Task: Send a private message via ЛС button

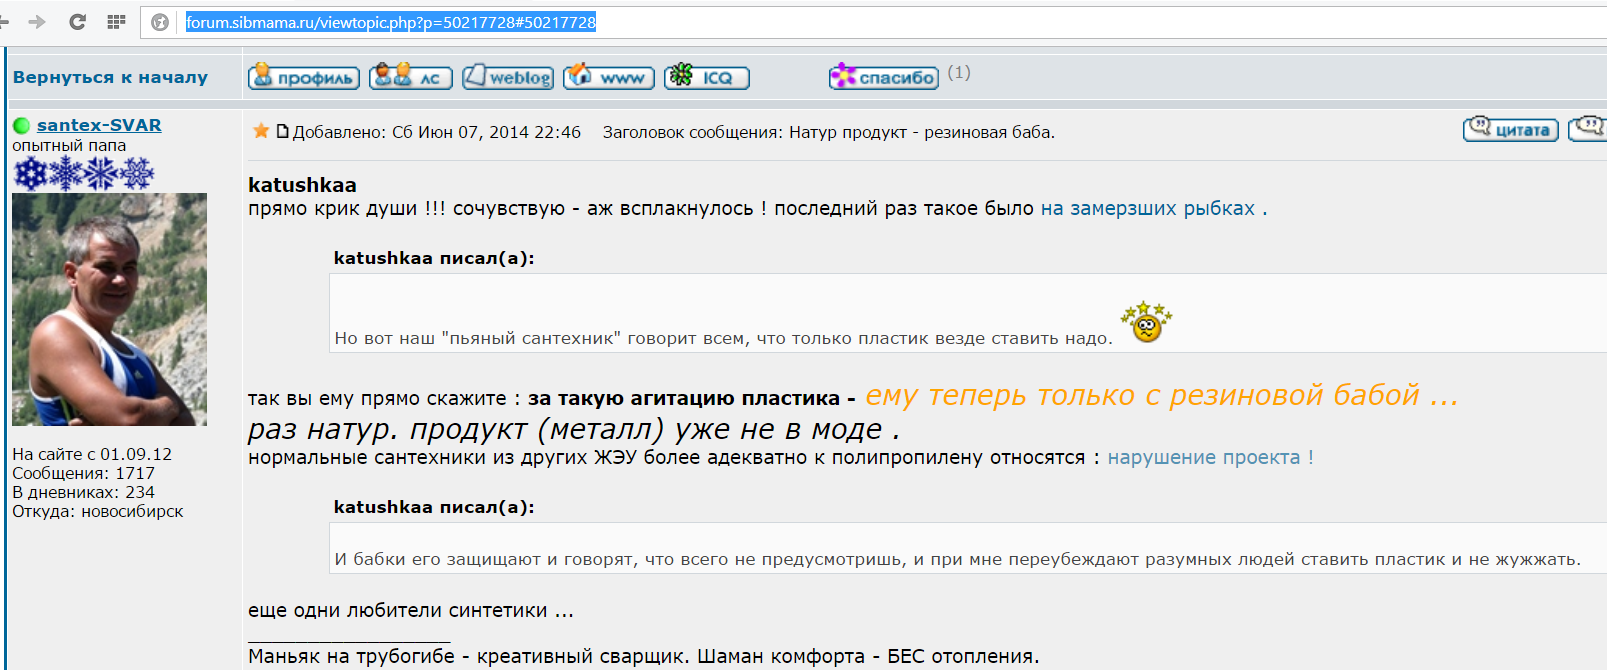Action: 411,76
